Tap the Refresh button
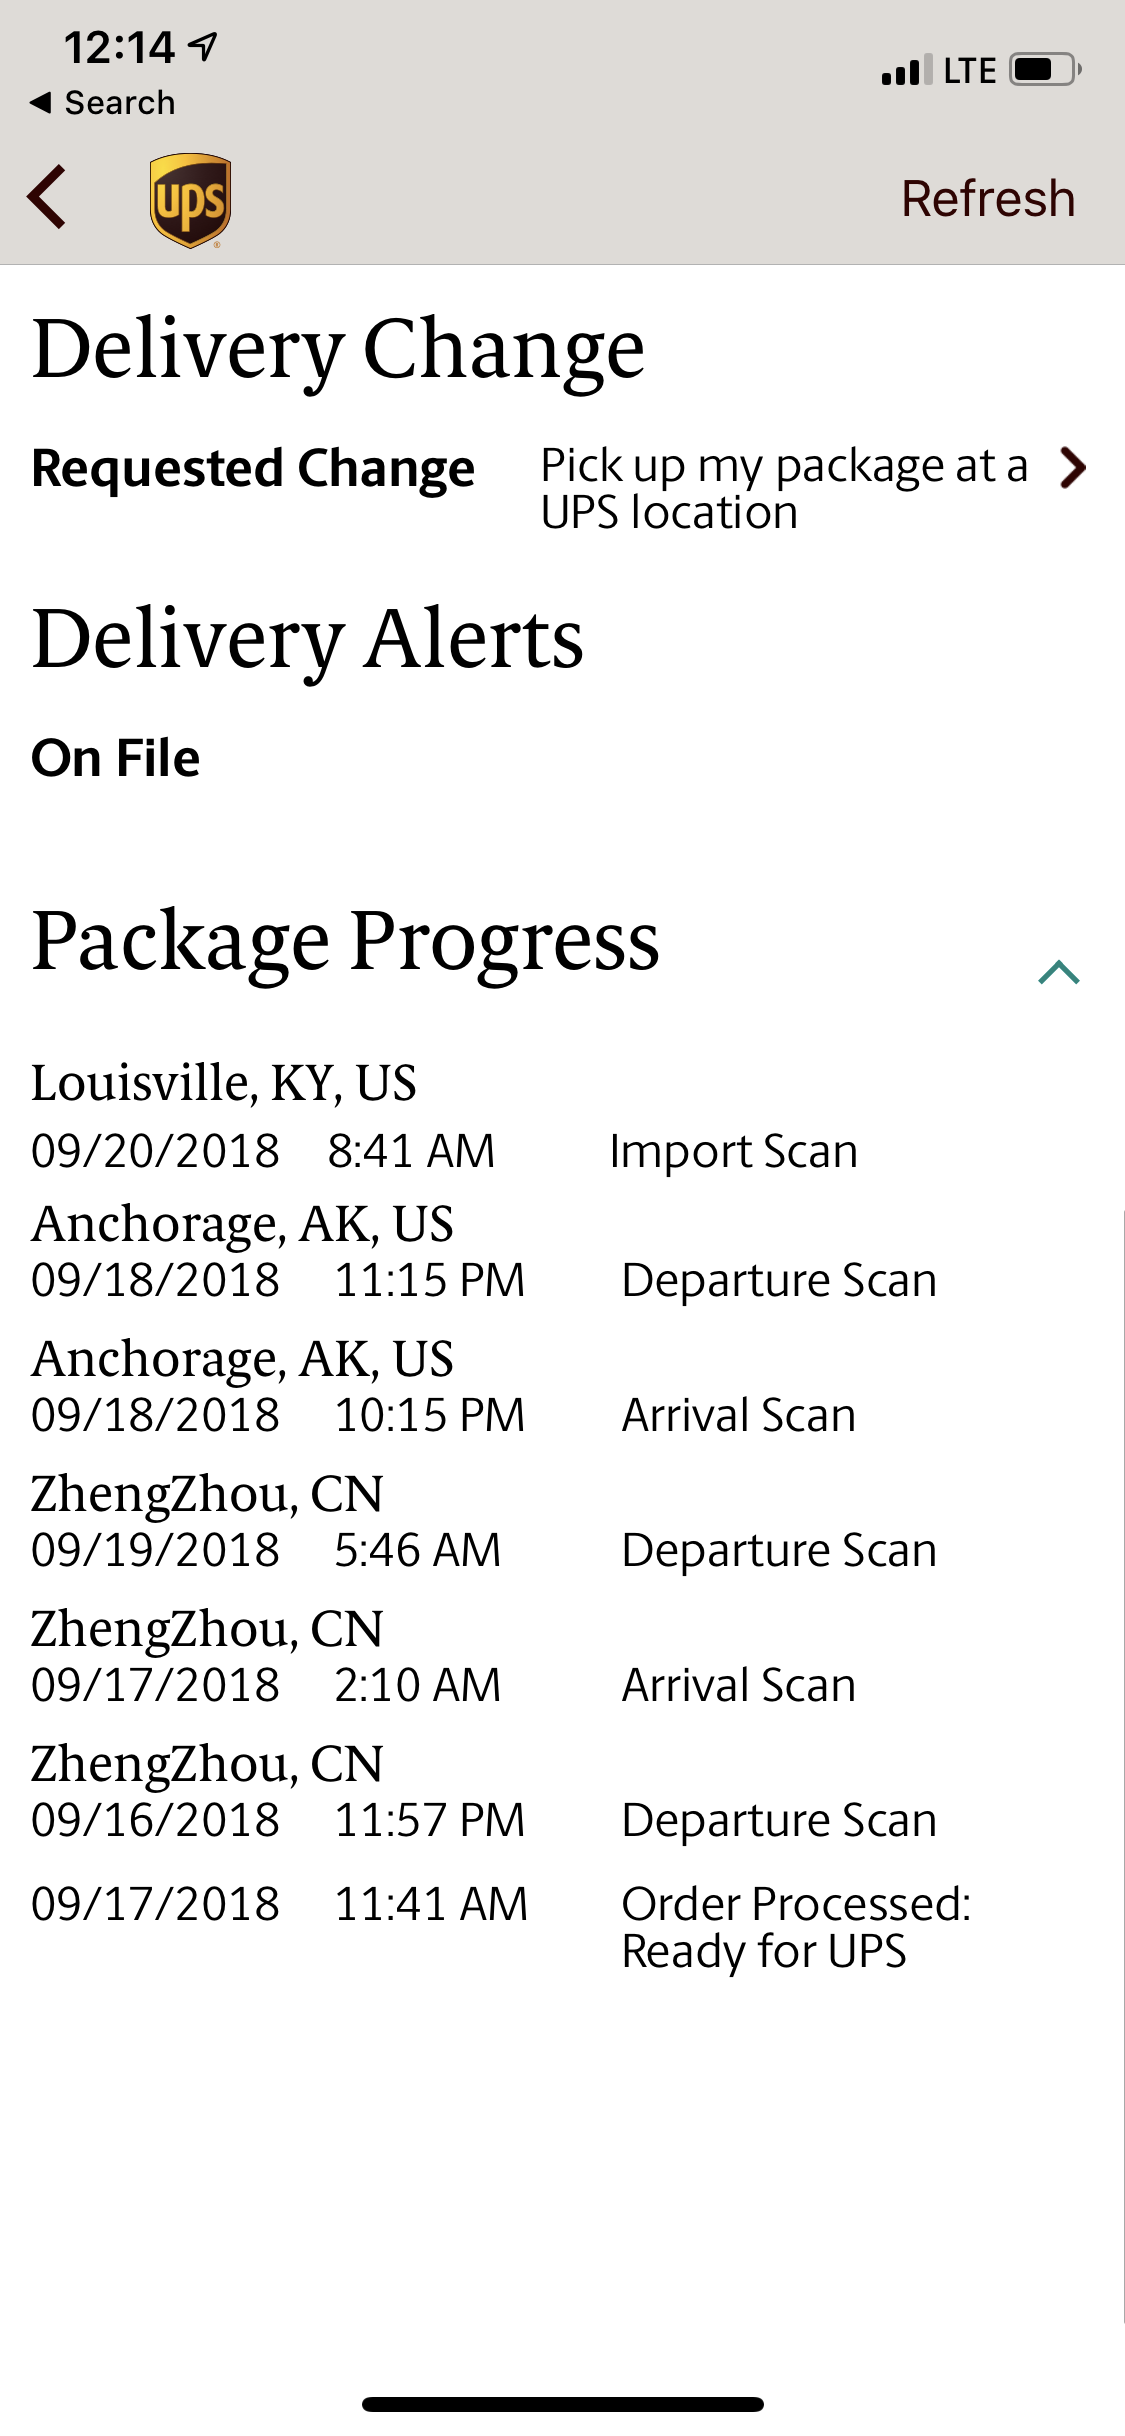 (987, 198)
